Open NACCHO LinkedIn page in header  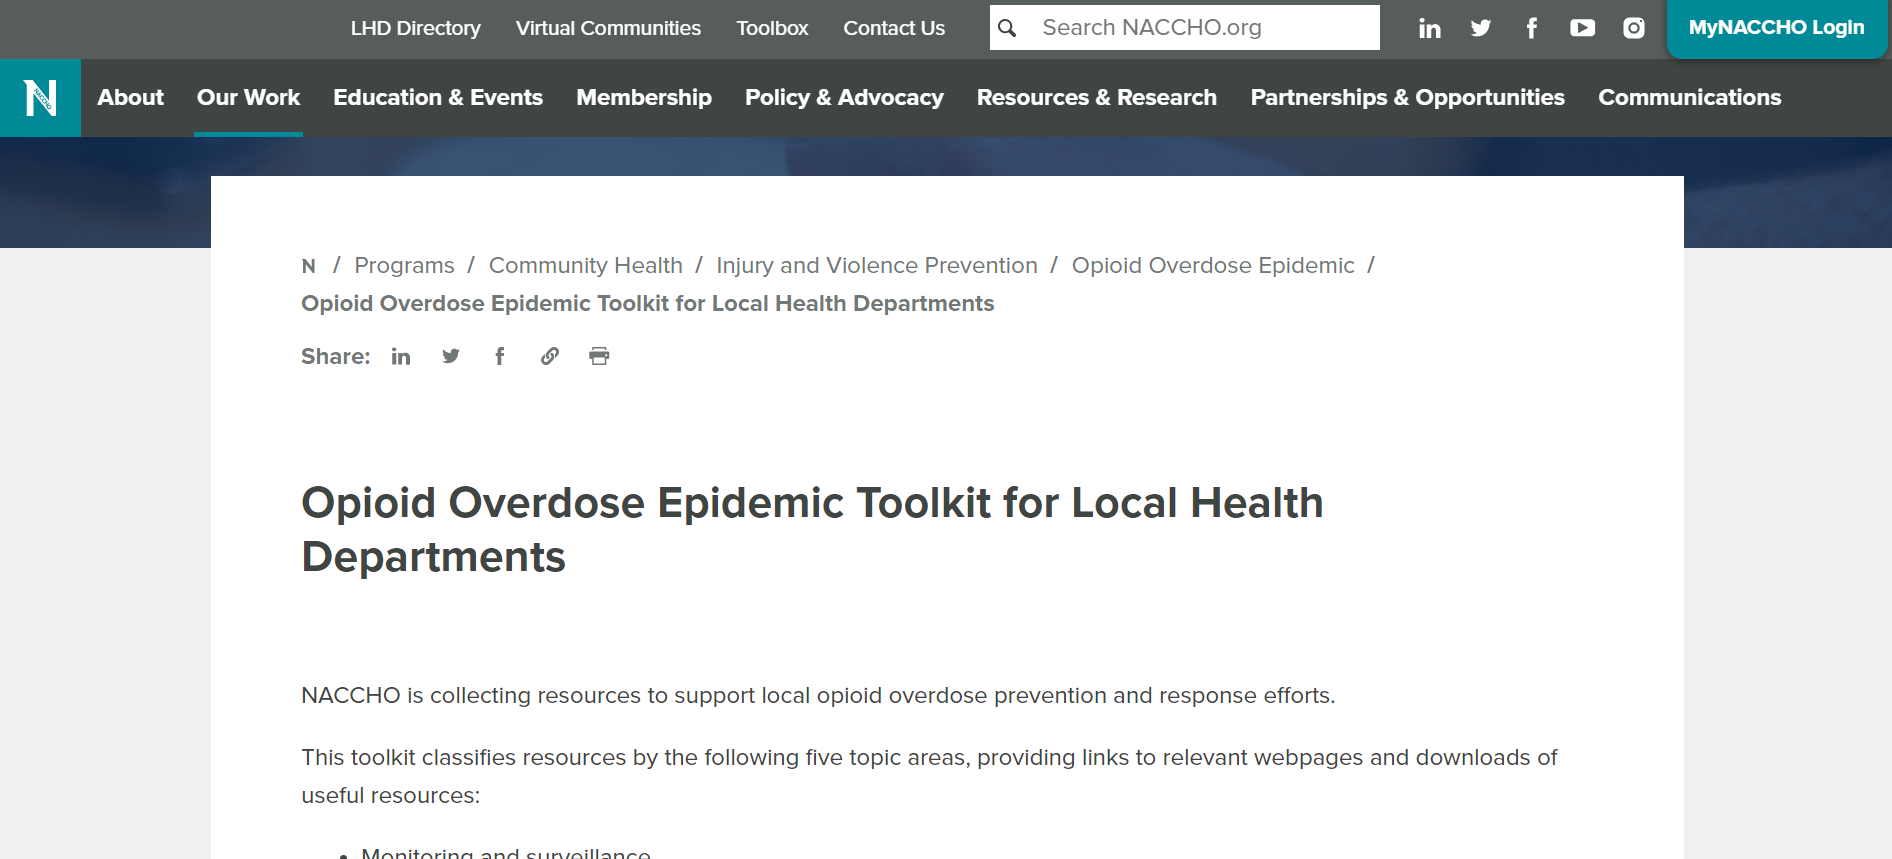1430,28
